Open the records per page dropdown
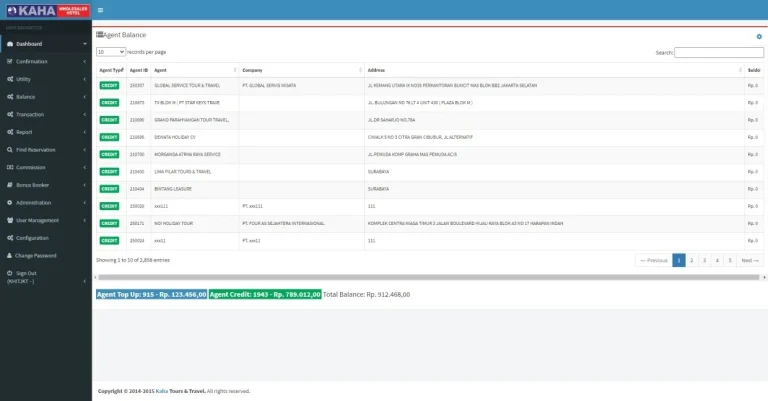768x401 pixels. (x=111, y=52)
